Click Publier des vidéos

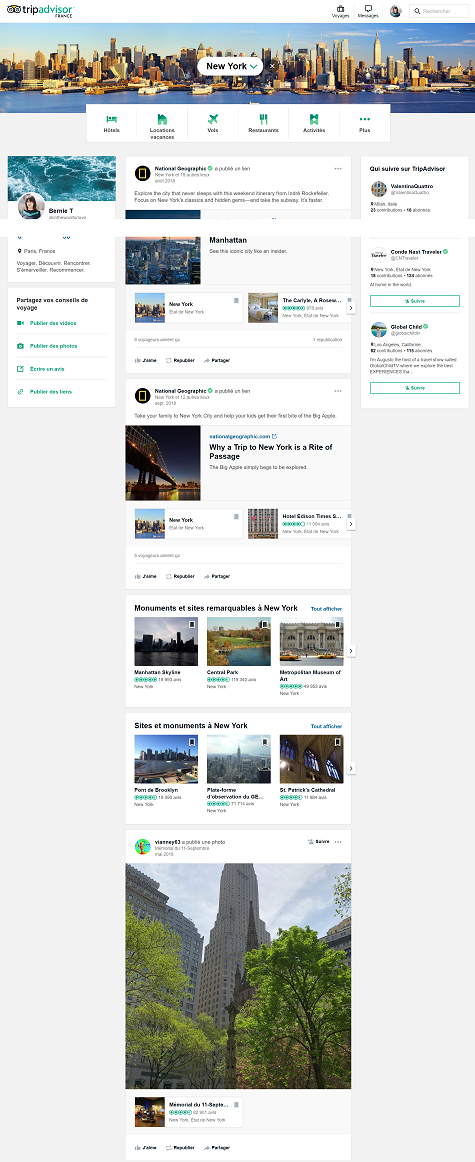(47, 323)
